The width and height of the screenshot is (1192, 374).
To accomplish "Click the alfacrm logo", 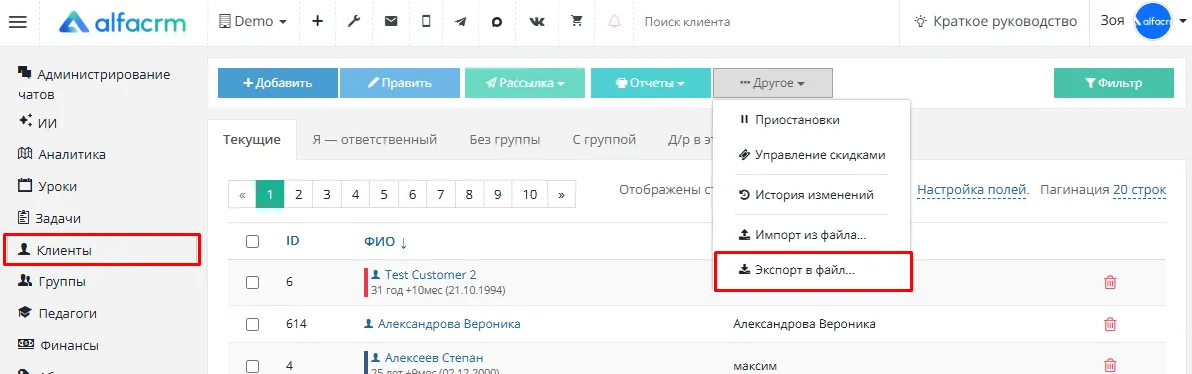I will 122,23.
